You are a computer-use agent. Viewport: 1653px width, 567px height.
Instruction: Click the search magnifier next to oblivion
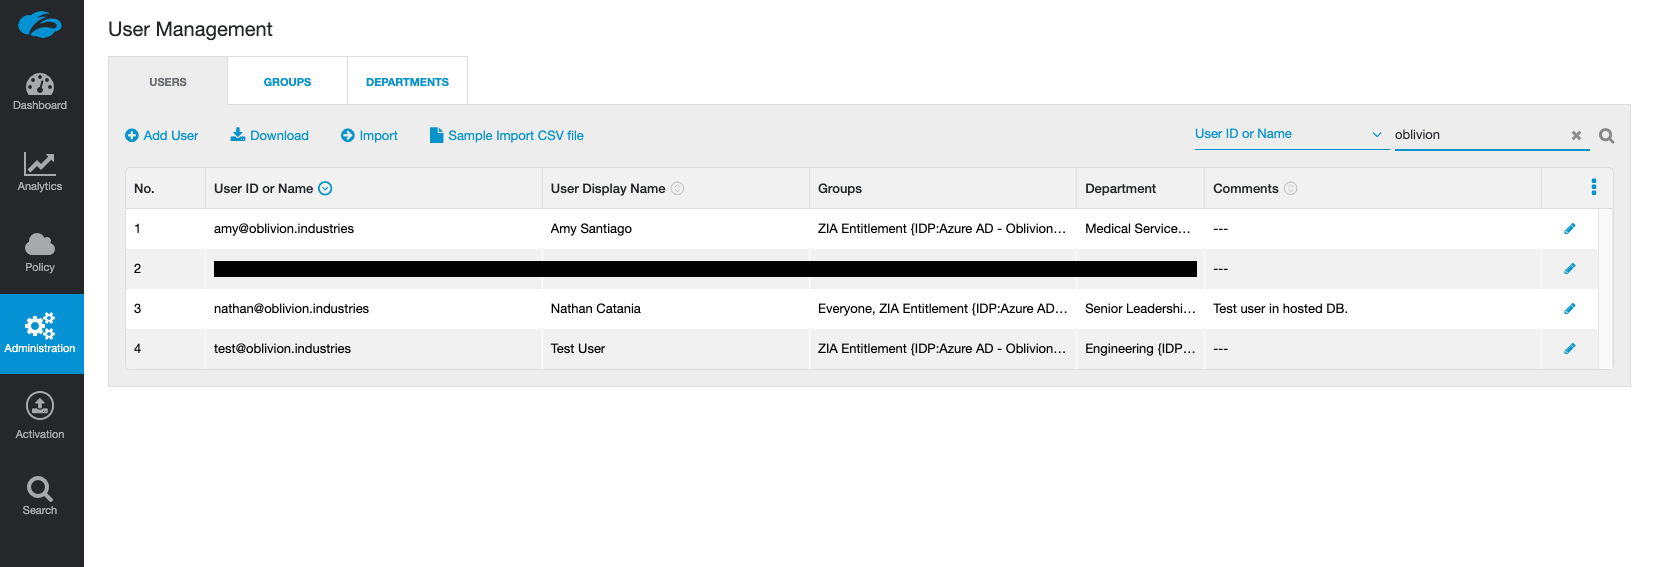(1606, 136)
